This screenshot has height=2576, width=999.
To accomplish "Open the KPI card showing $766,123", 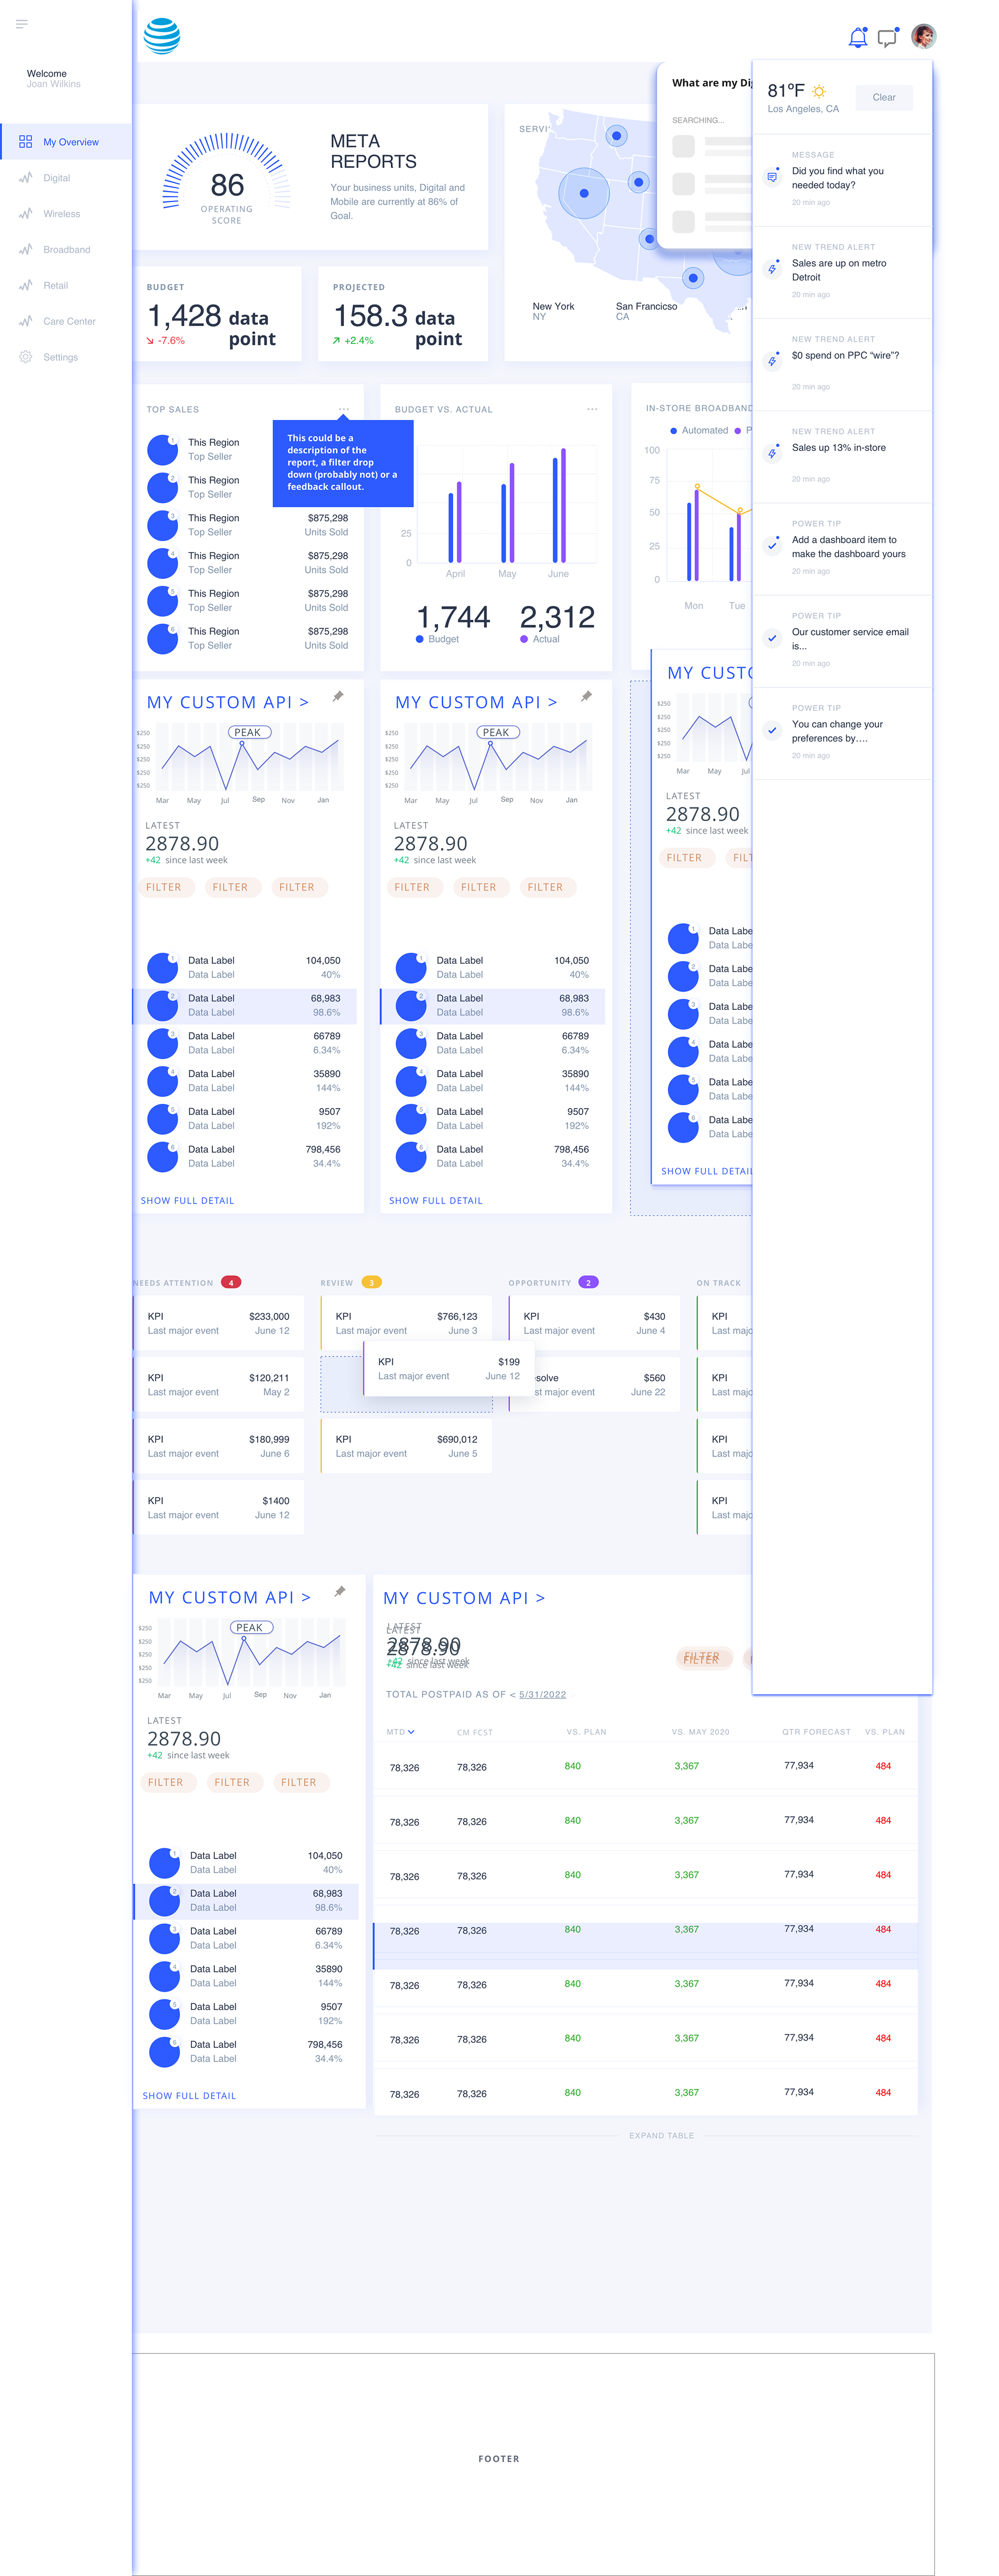I will [x=406, y=1323].
